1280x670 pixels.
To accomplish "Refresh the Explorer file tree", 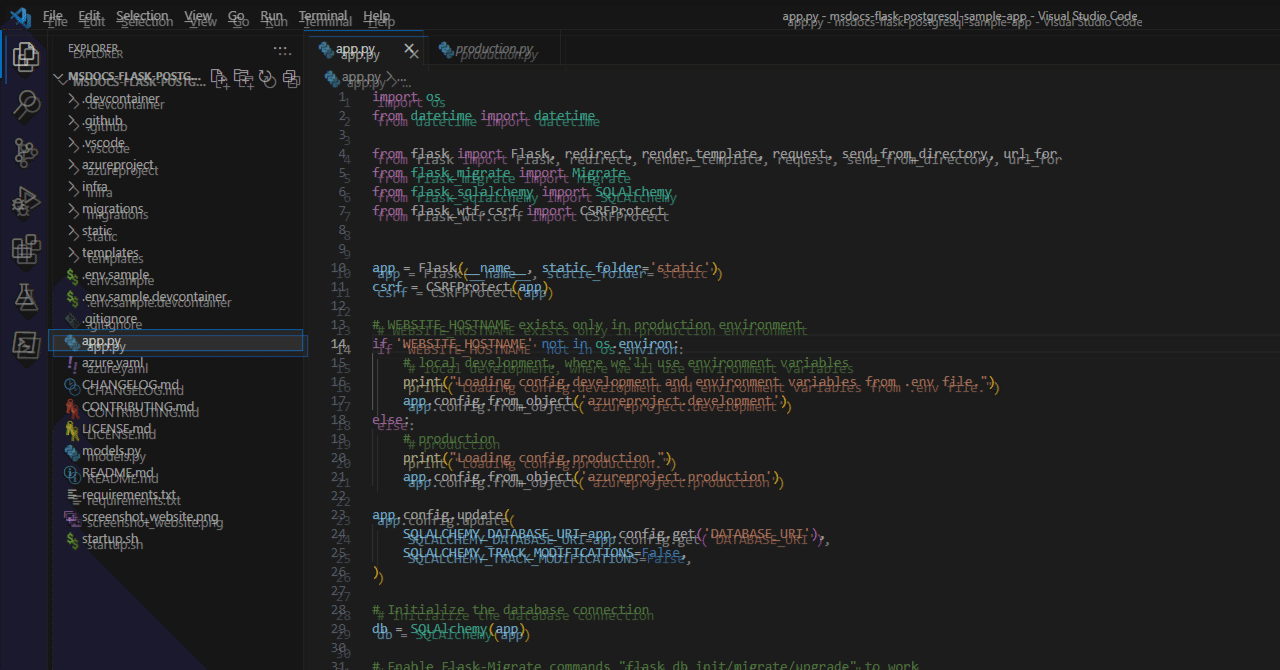I will click(267, 78).
